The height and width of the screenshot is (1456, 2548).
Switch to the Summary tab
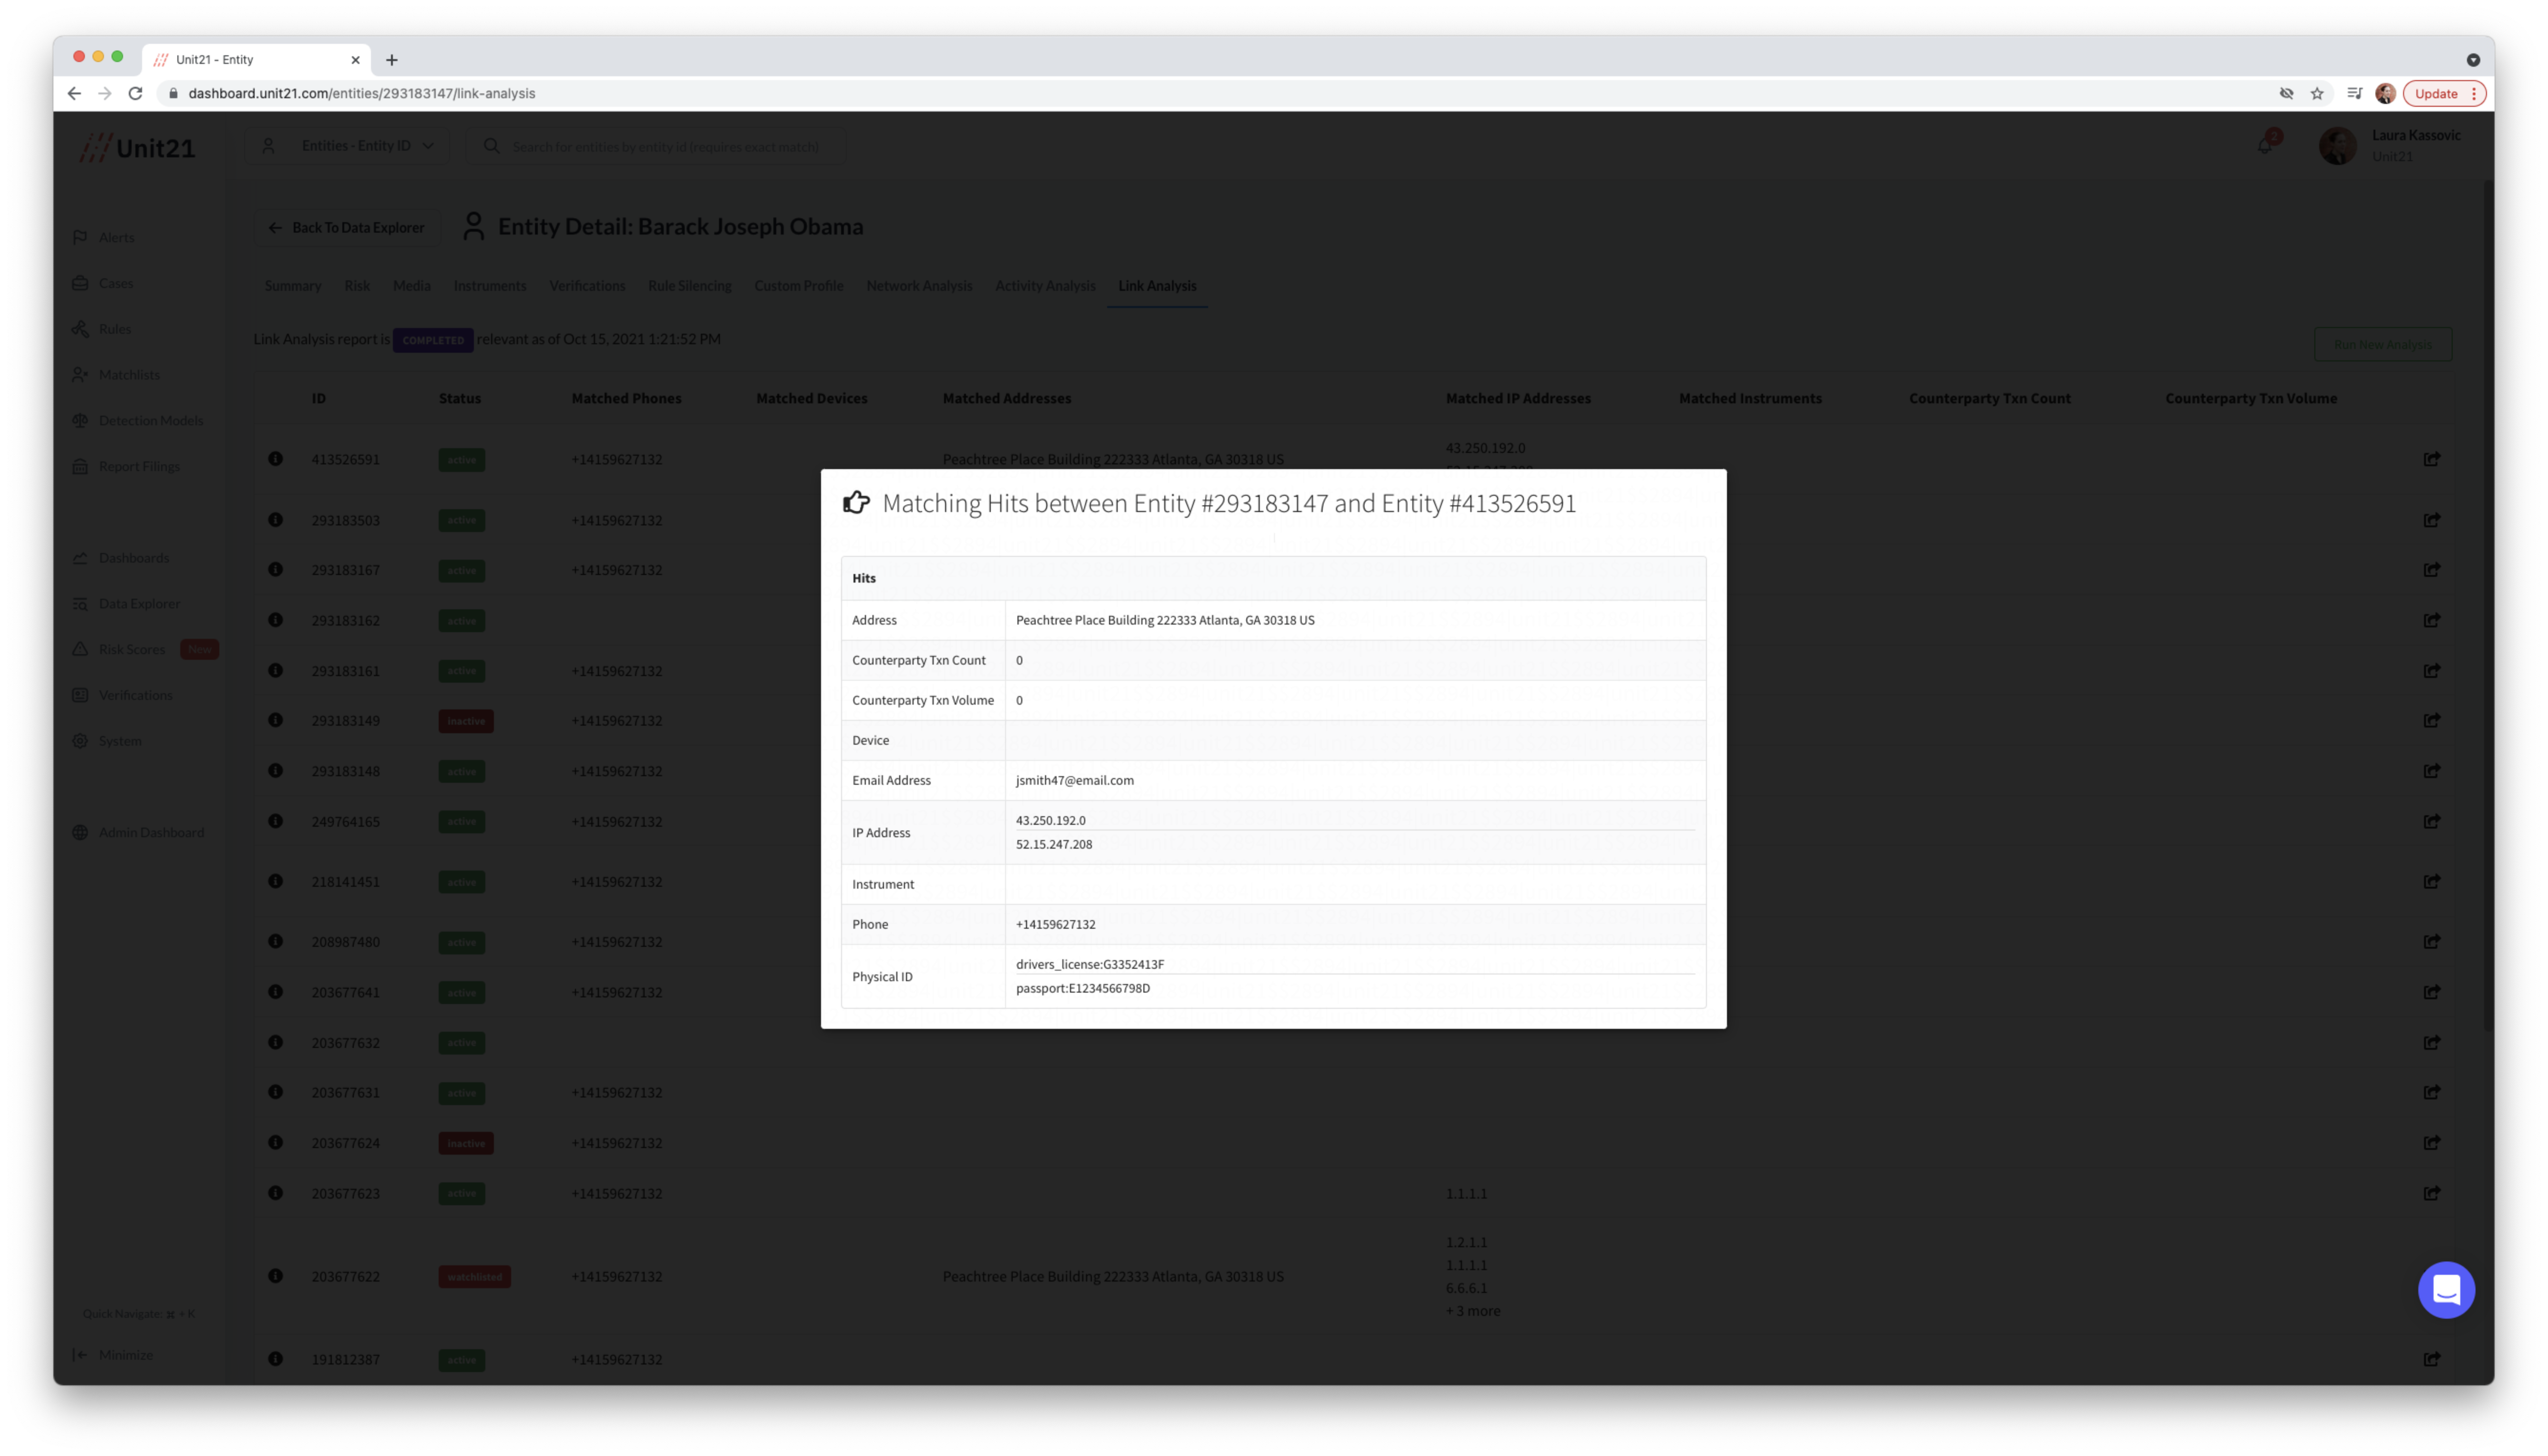pos(293,286)
